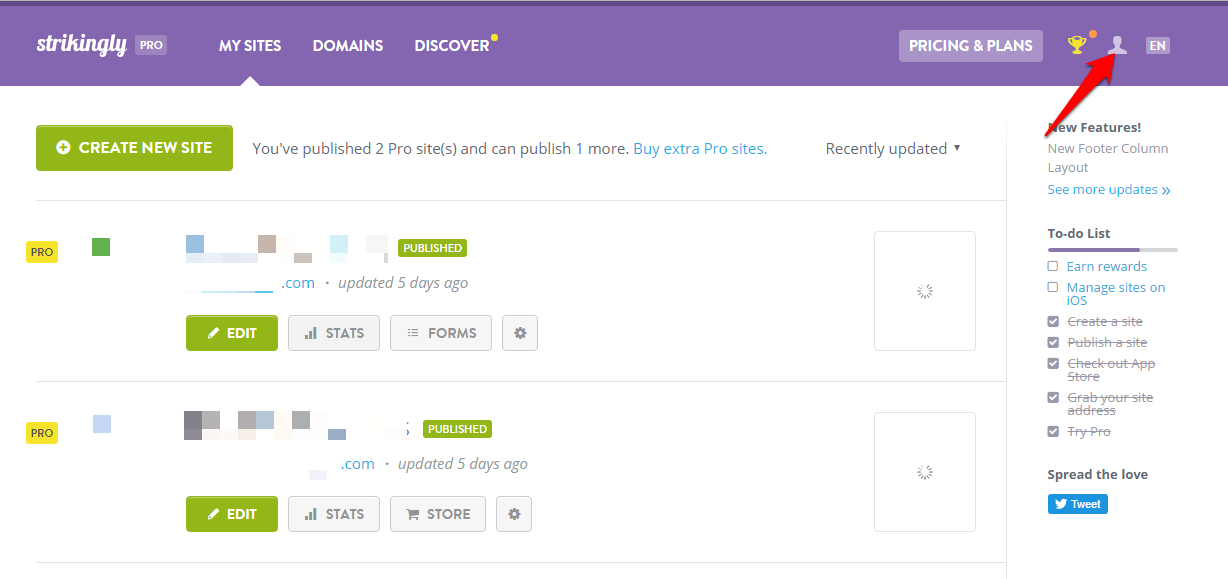This screenshot has height=579, width=1228.
Task: Click the Tweet button
Action: (x=1078, y=504)
